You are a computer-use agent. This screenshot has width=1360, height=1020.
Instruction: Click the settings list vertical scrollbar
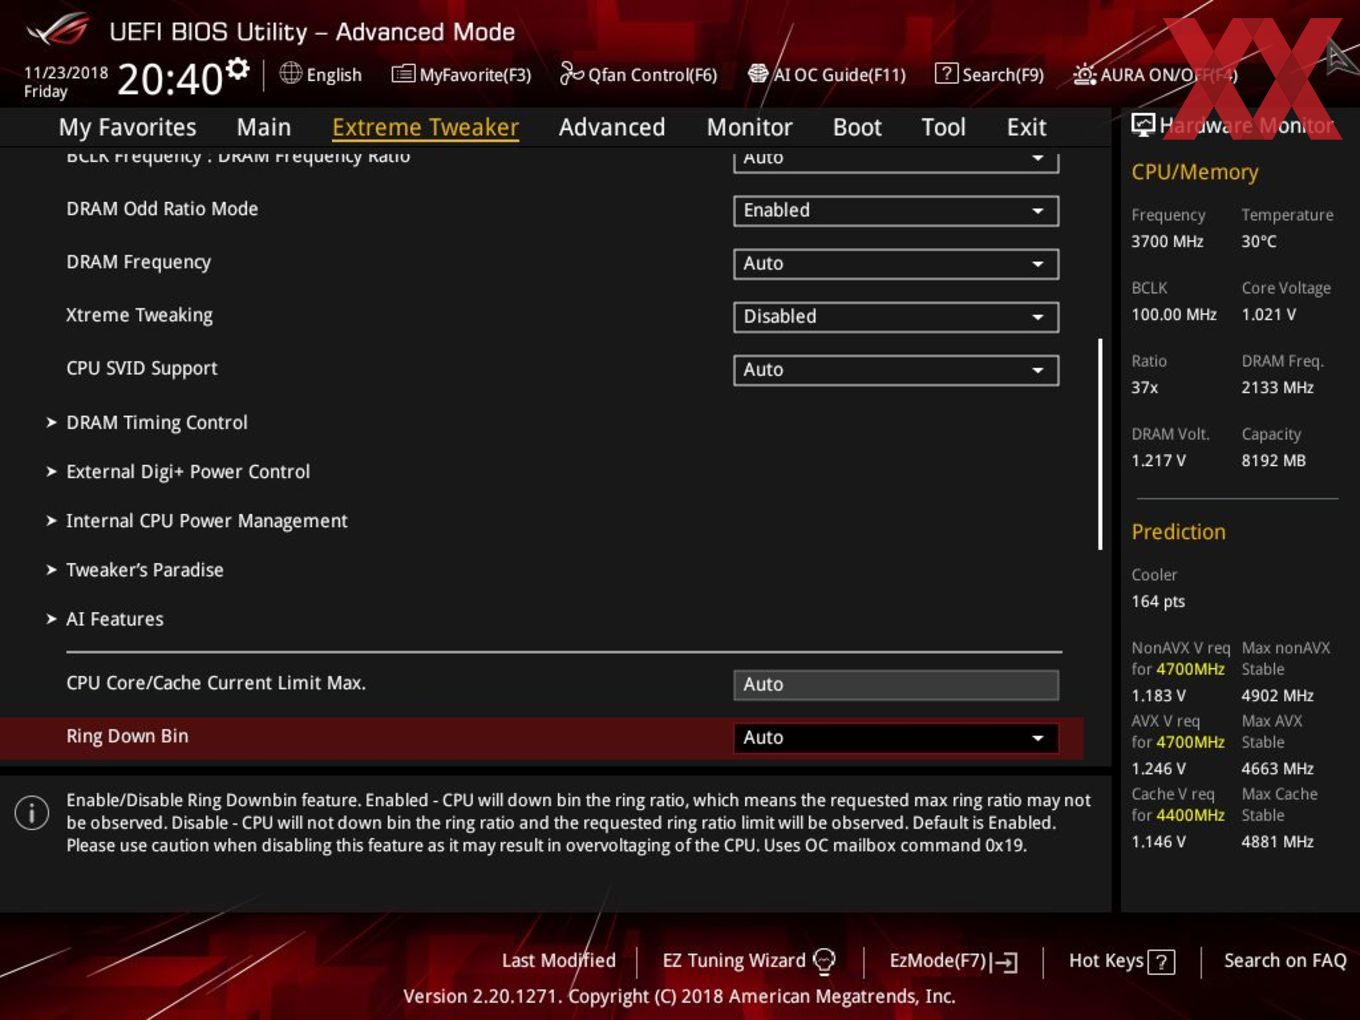coord(1100,444)
